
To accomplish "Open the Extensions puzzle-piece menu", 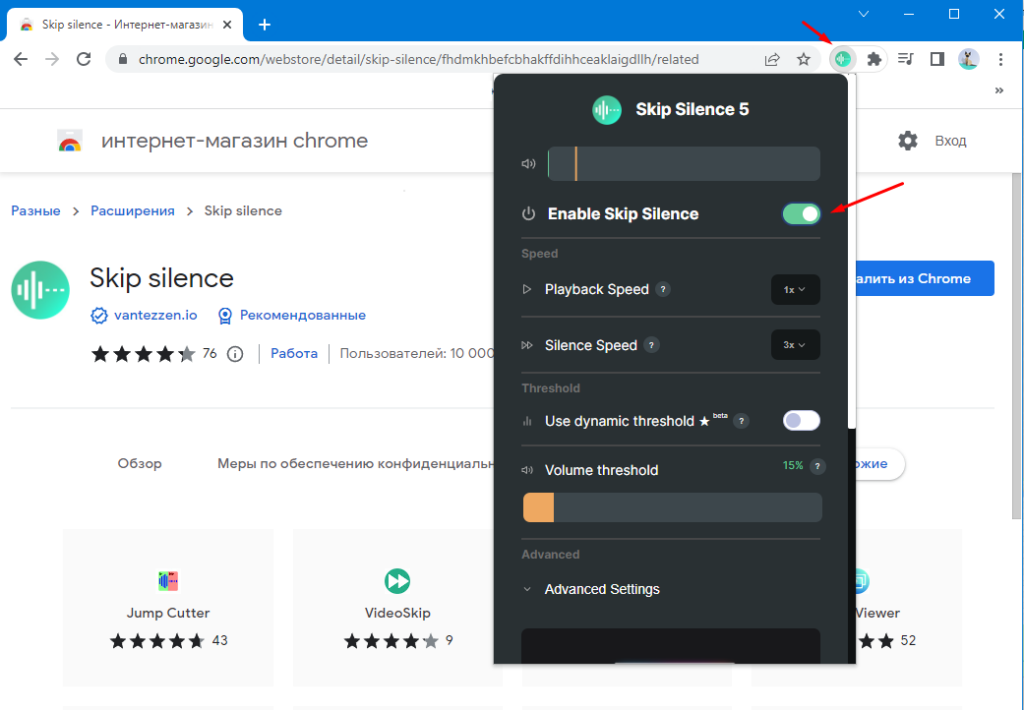I will point(874,59).
